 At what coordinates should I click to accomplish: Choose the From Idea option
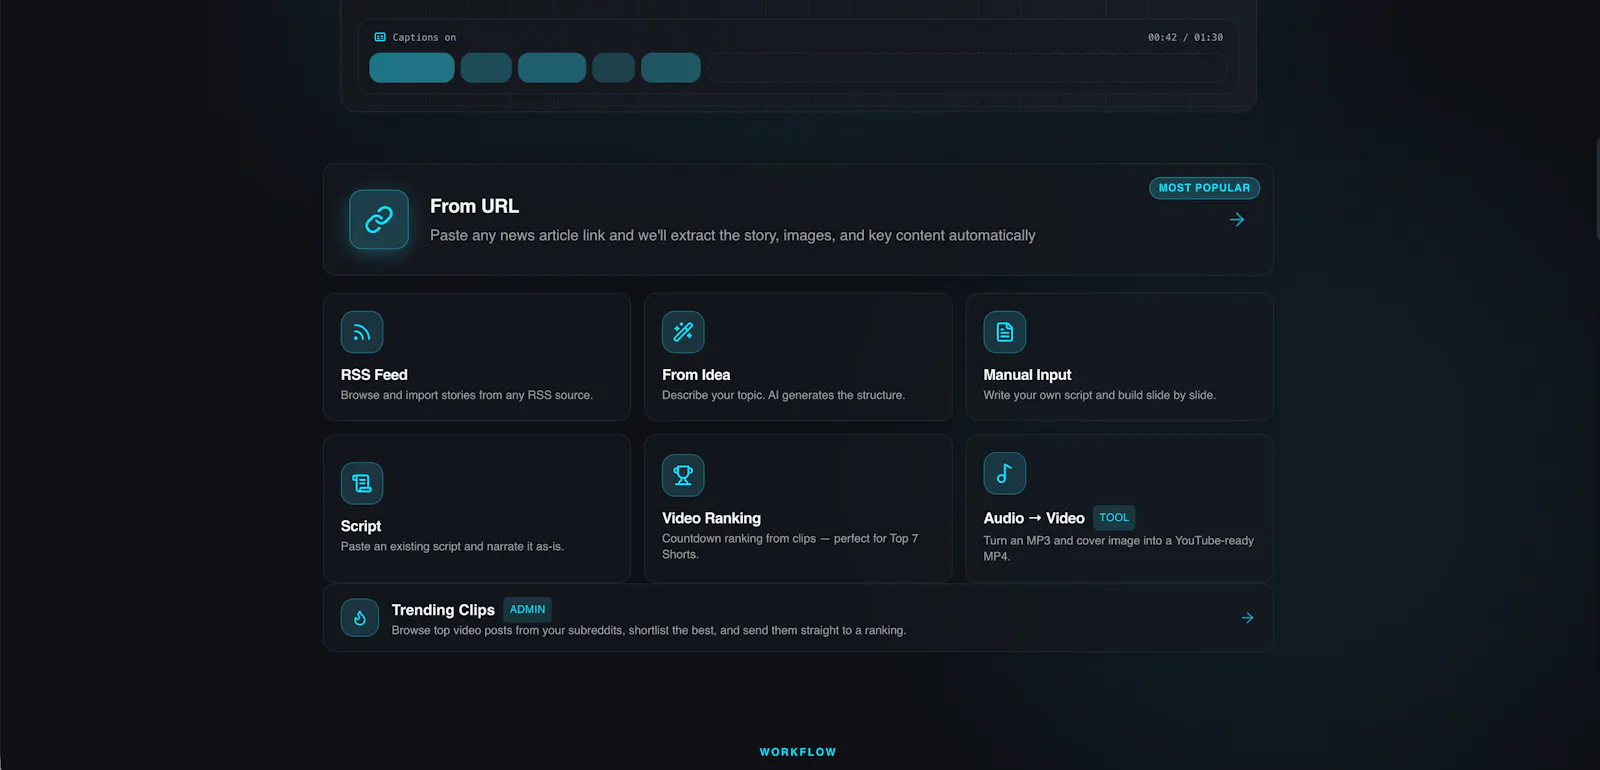coord(798,357)
